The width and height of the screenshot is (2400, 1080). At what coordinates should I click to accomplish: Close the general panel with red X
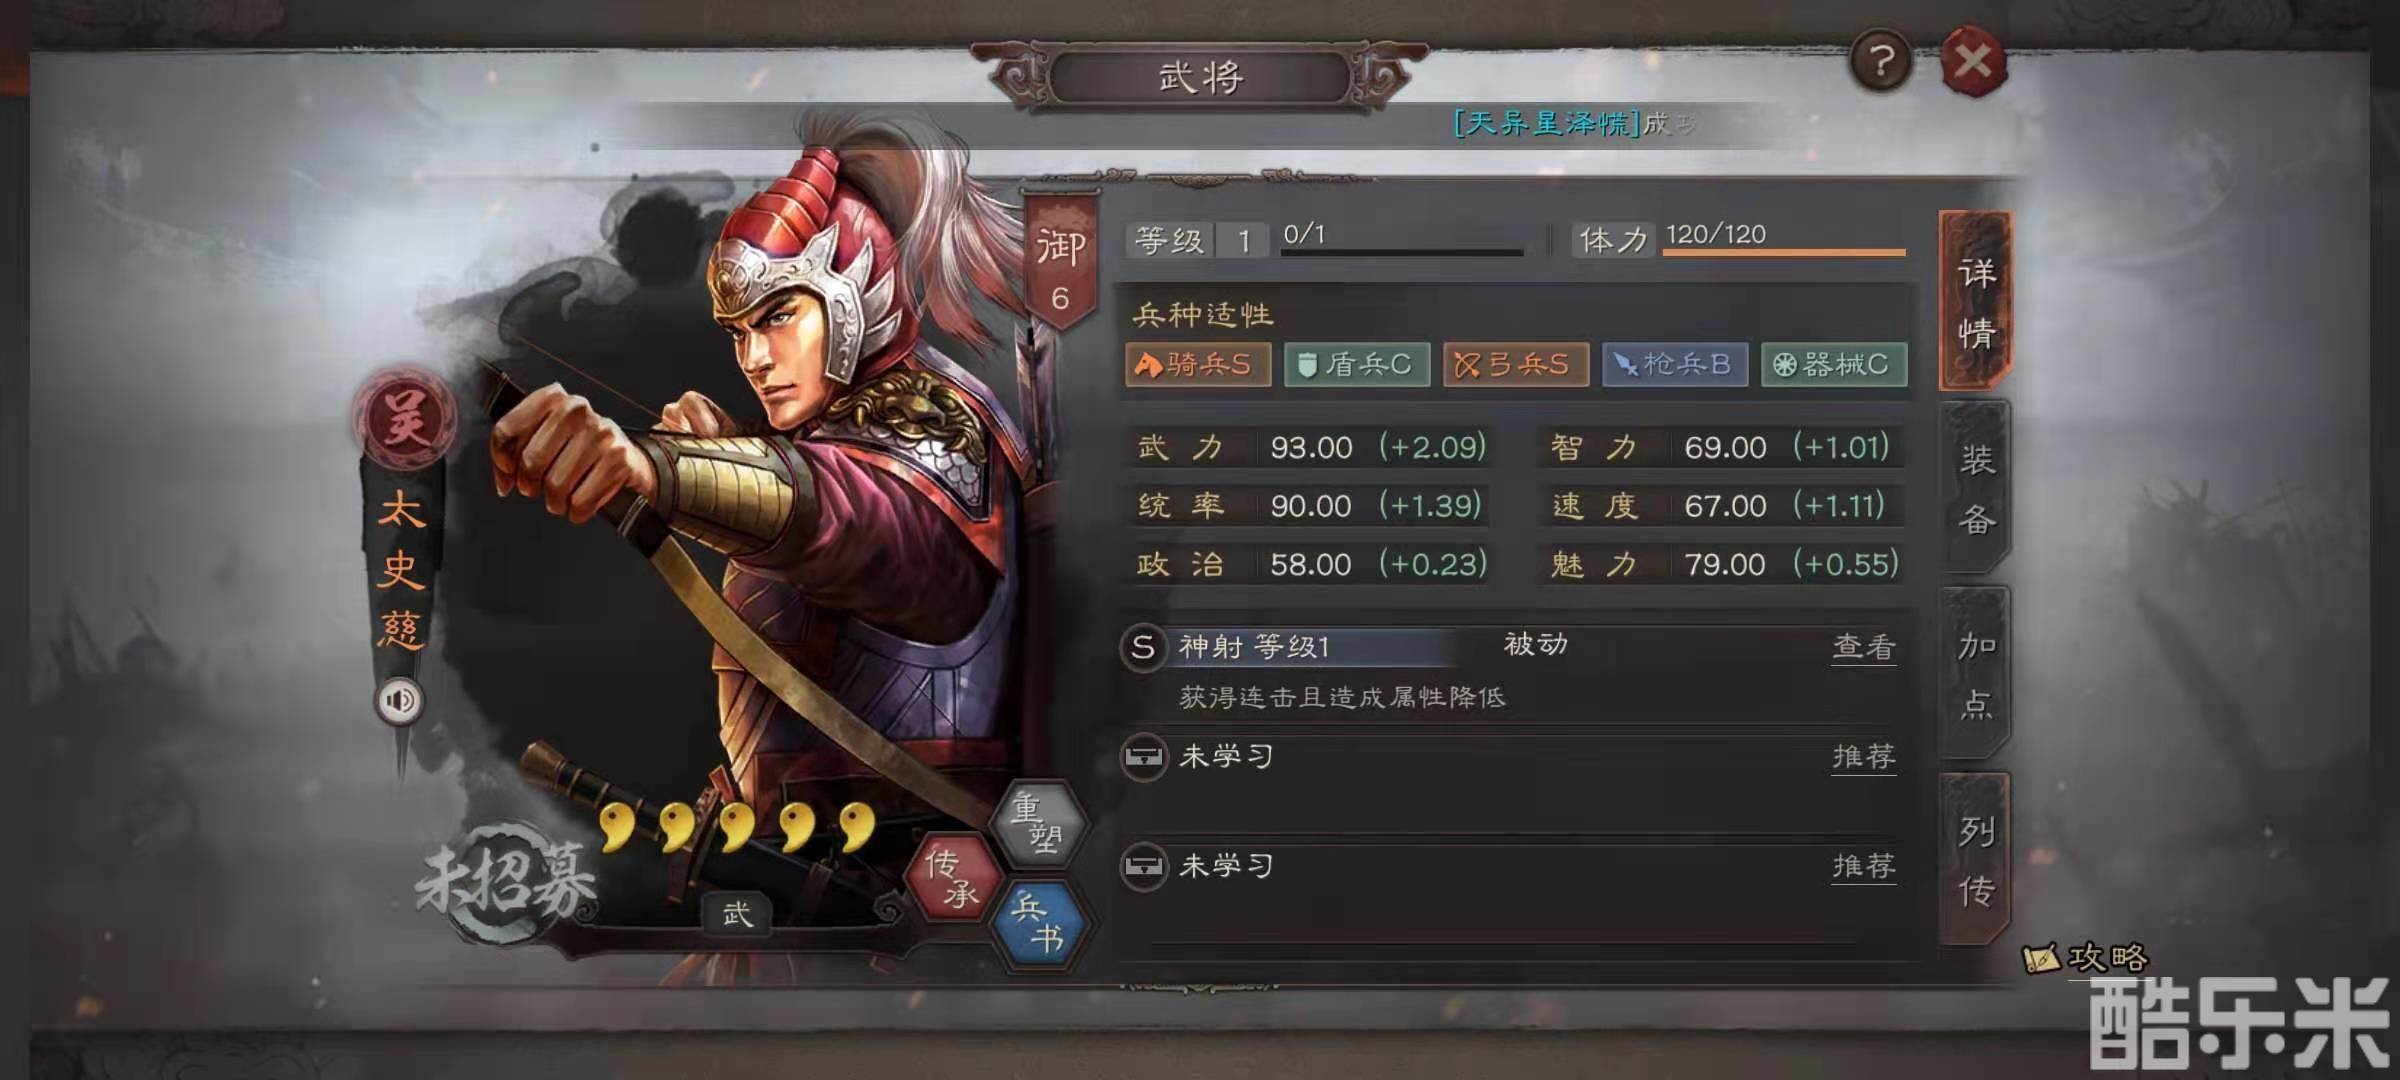[1973, 62]
